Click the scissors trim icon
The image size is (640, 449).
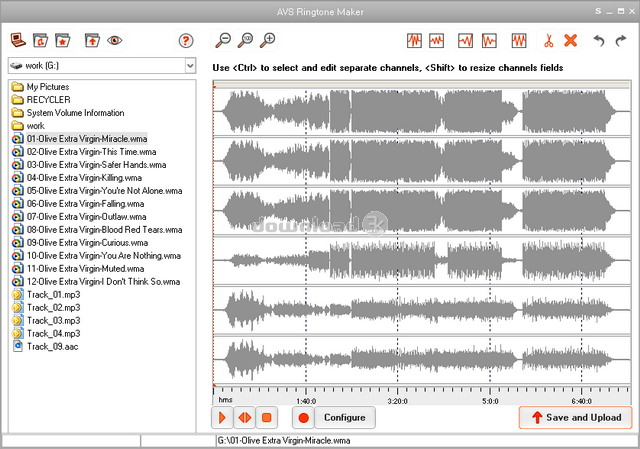tap(549, 40)
